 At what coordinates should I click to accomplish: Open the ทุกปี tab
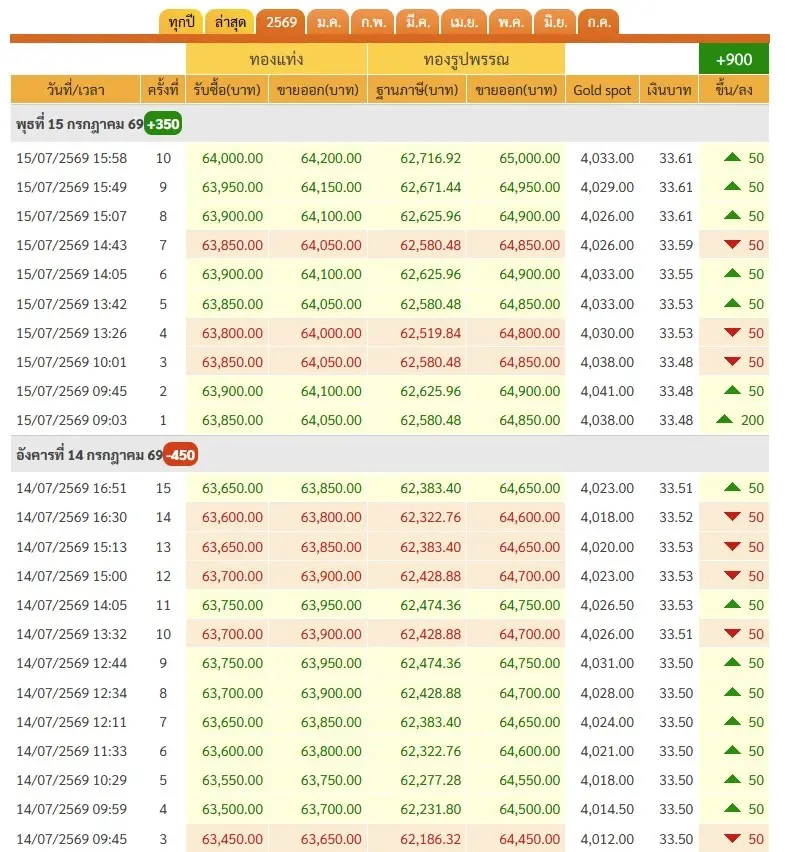pos(181,22)
